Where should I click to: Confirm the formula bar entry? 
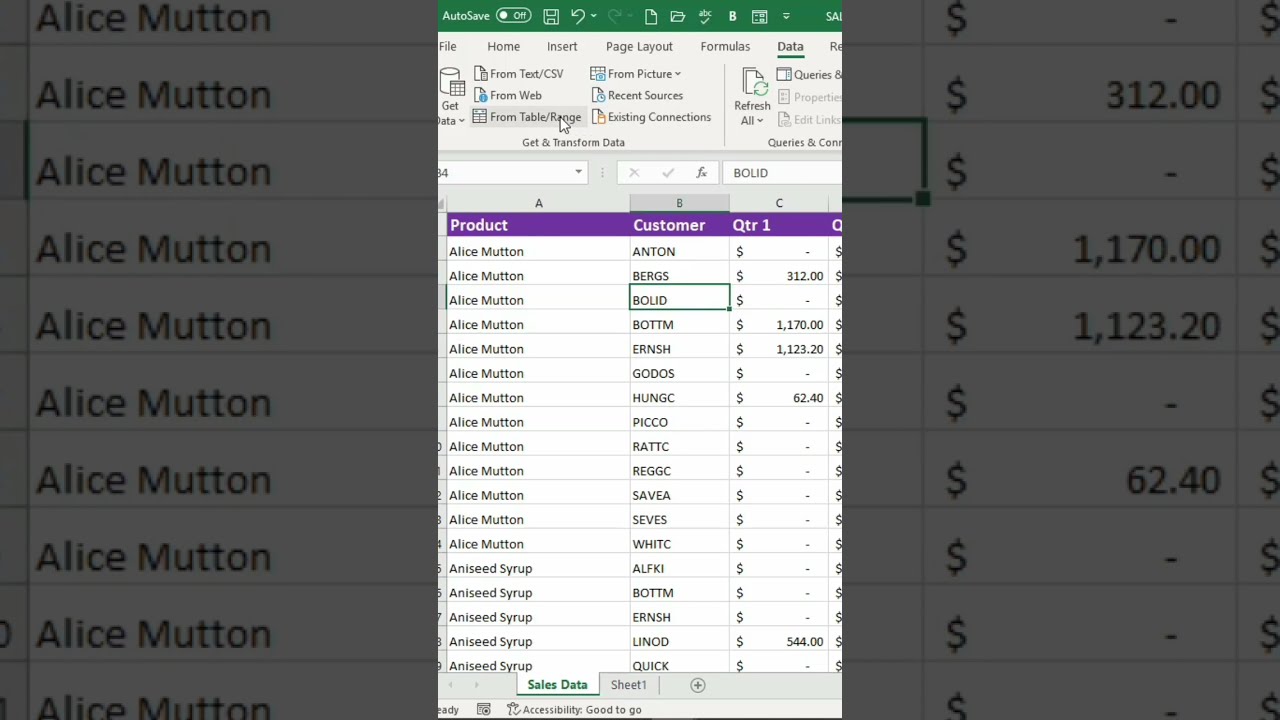coord(668,173)
